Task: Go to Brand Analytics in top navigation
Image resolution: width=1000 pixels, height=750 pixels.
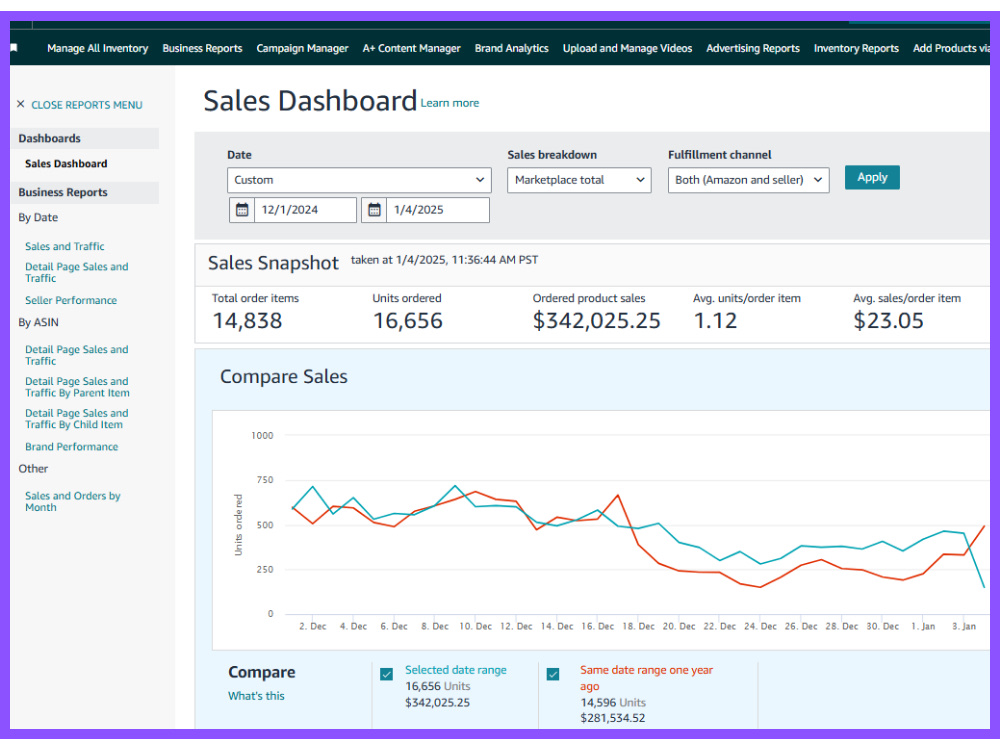Action: point(511,48)
